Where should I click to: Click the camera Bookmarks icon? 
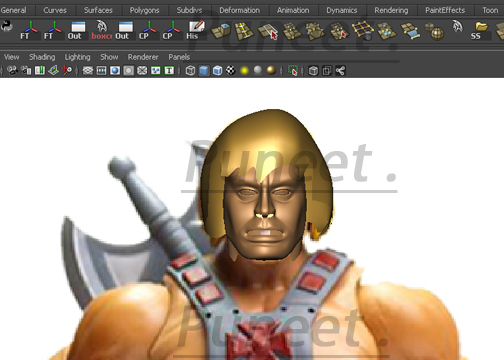[40, 70]
